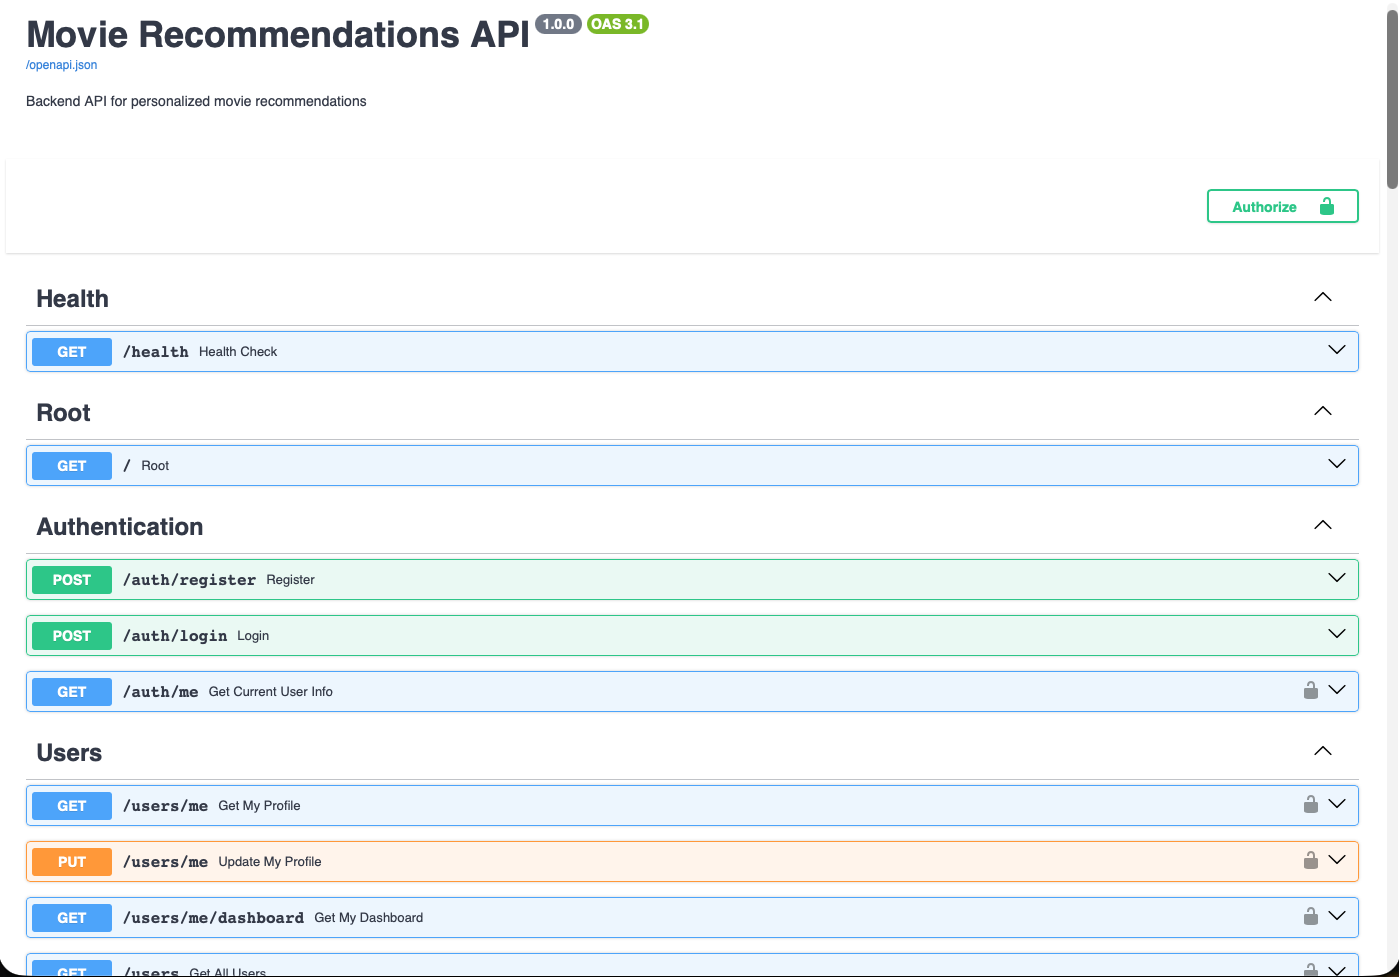Collapse the Users section
Screen dimensions: 1399x977
pyautogui.click(x=1322, y=752)
